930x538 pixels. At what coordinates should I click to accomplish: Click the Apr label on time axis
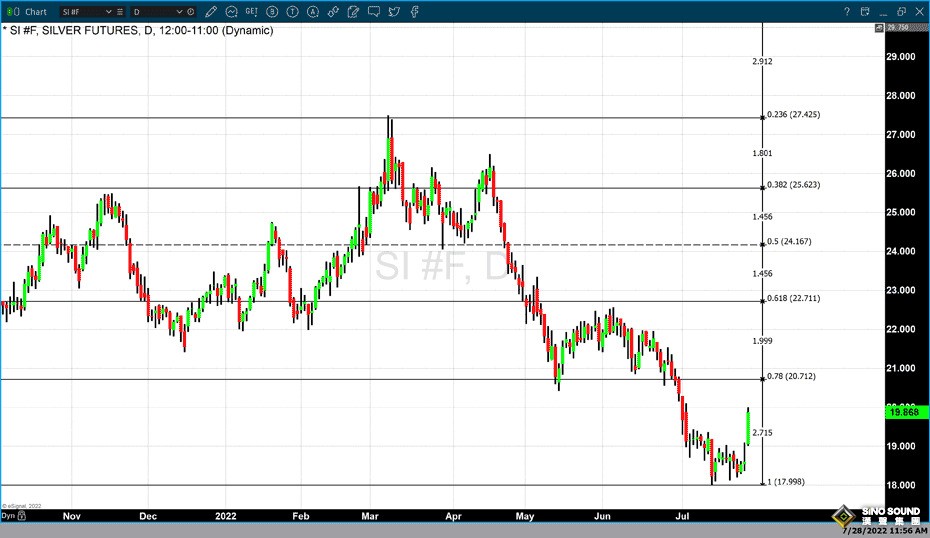click(453, 516)
